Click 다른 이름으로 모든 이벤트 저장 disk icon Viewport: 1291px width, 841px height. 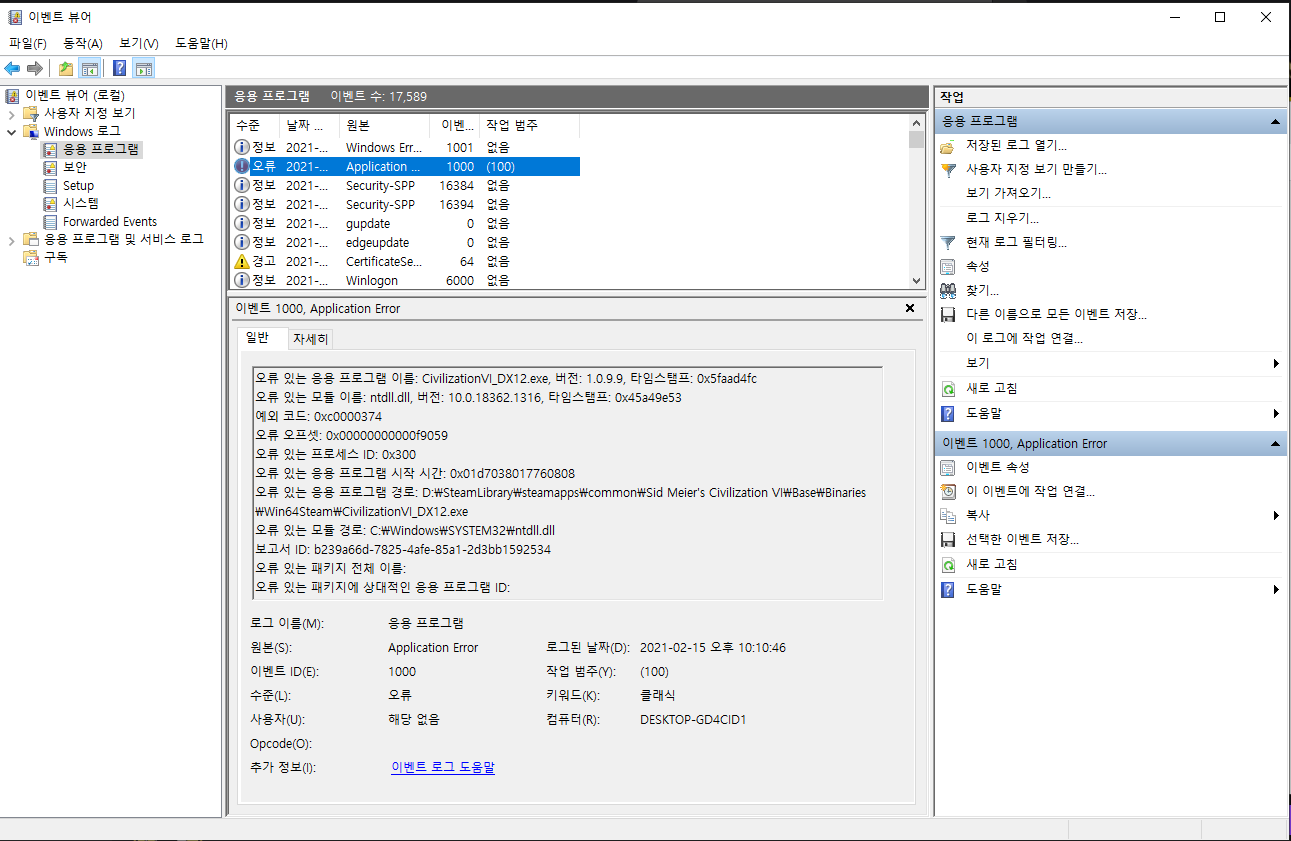coord(948,314)
